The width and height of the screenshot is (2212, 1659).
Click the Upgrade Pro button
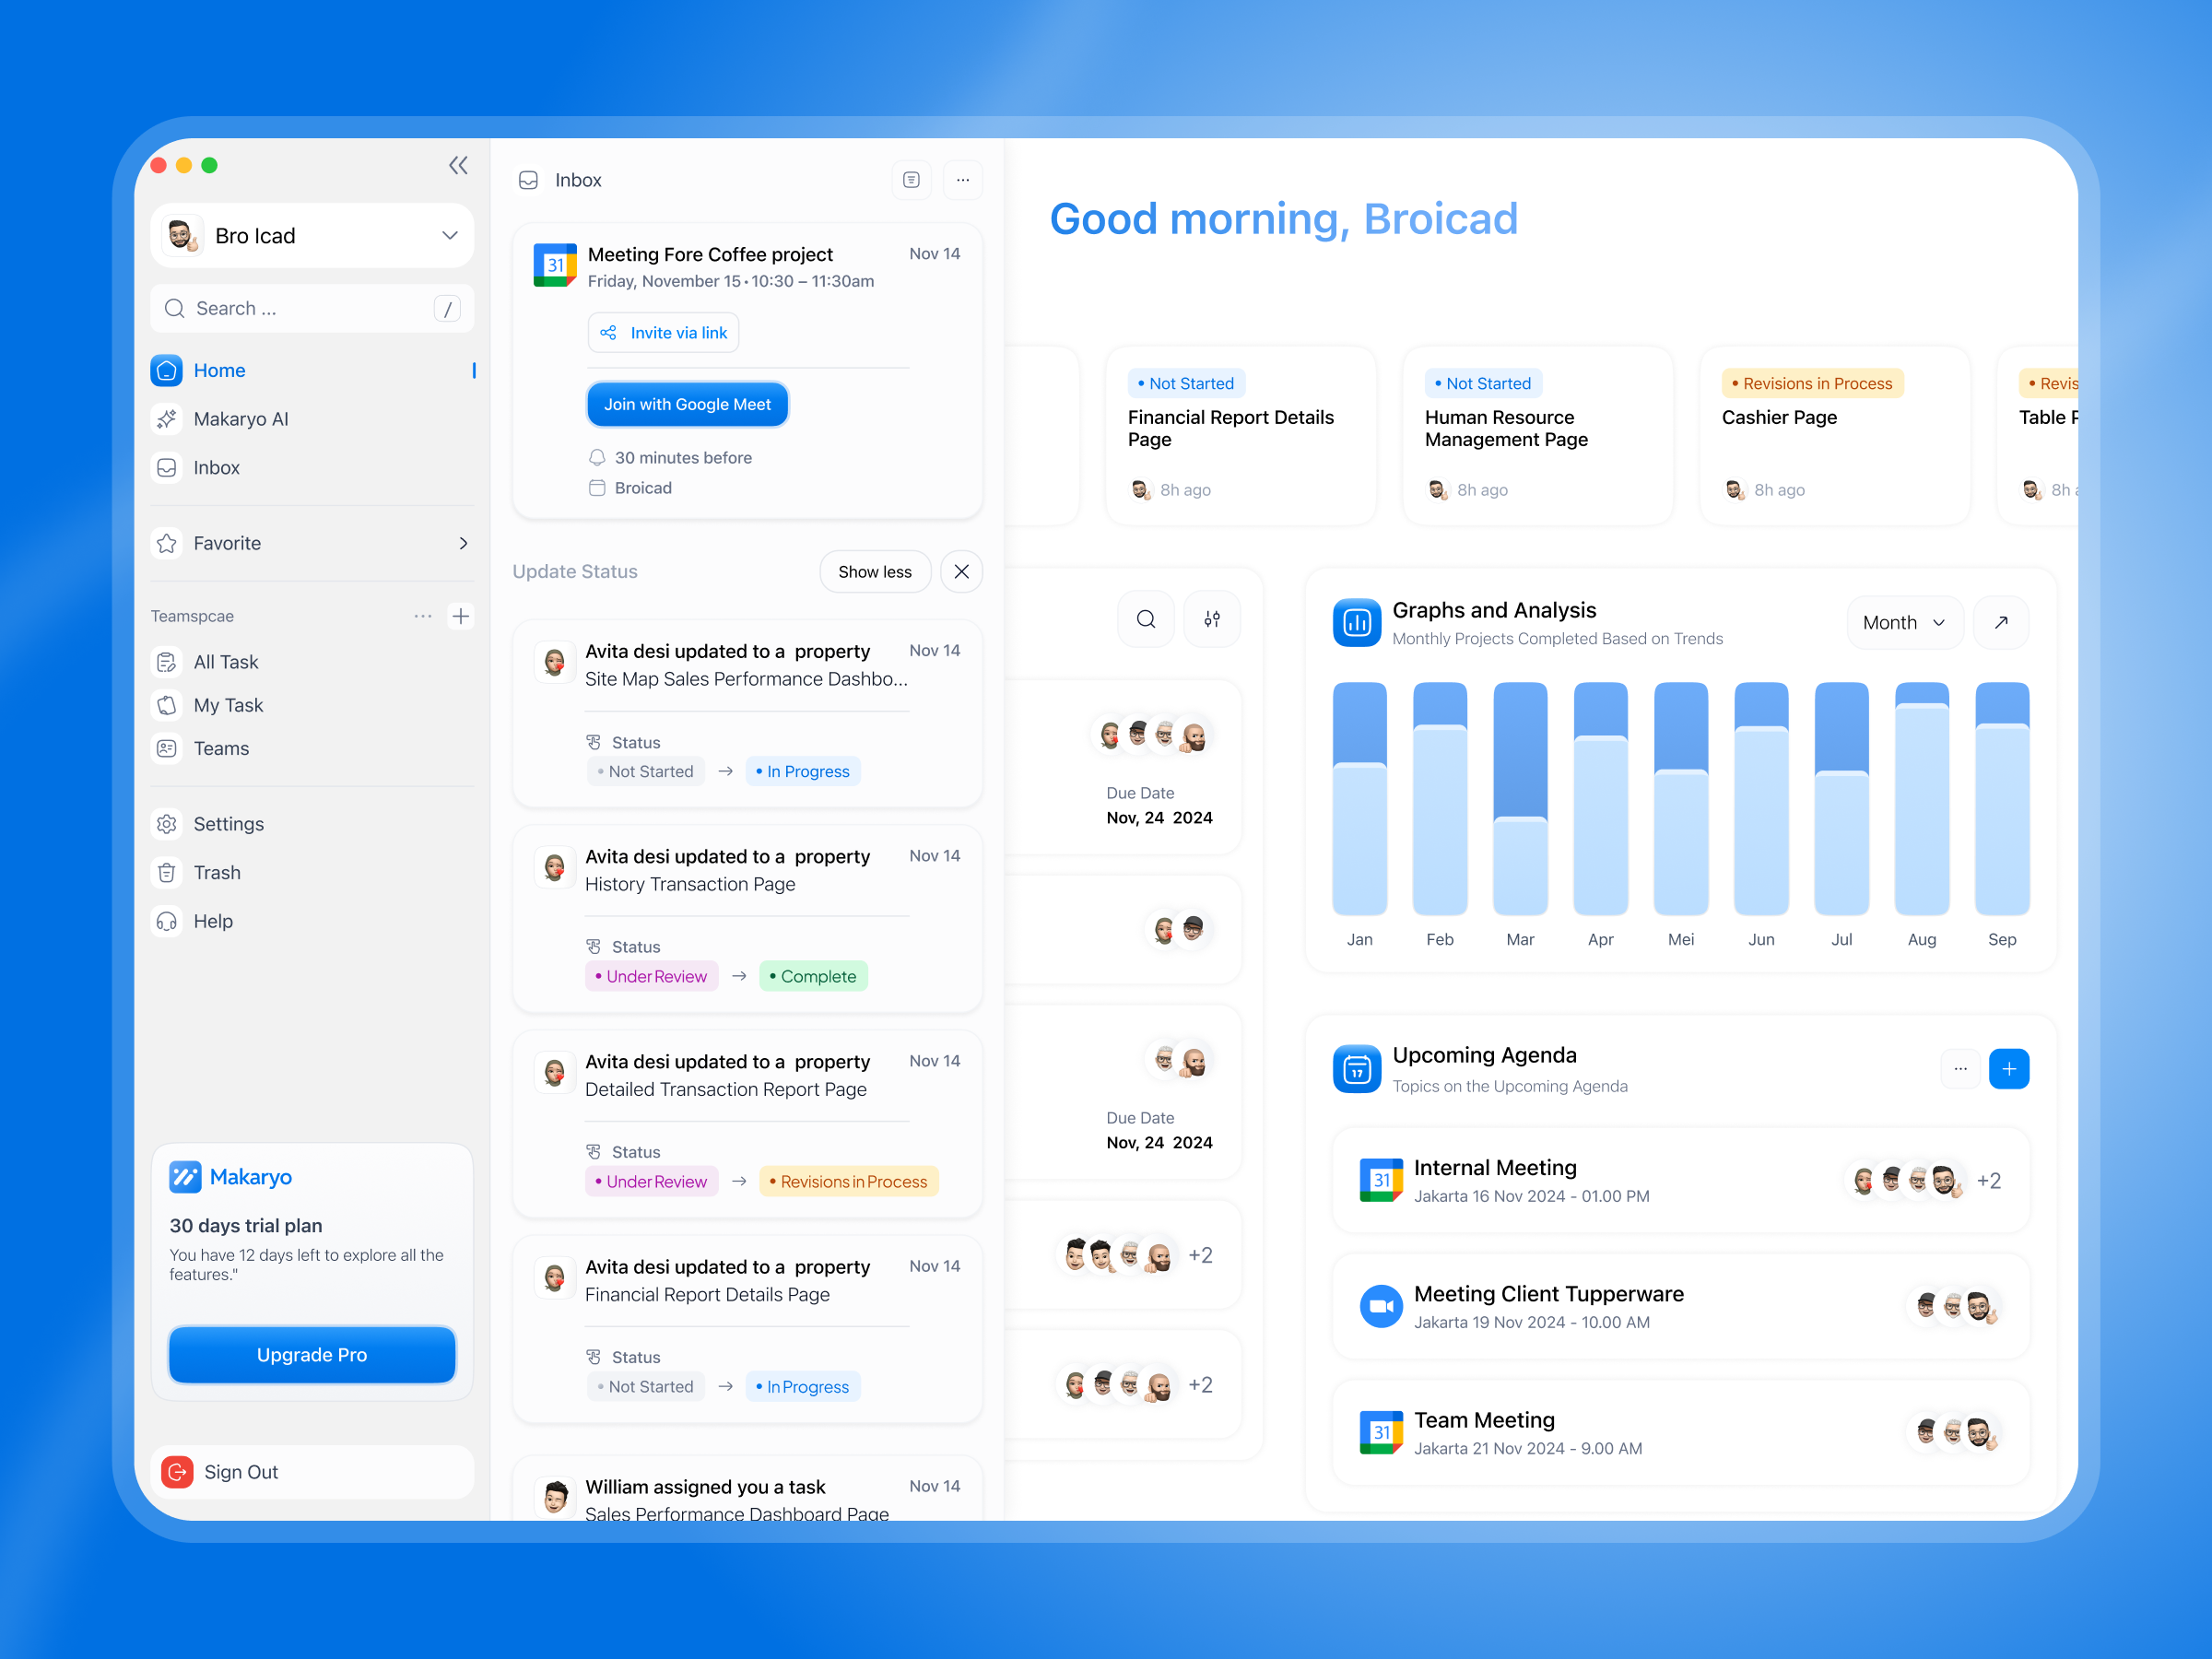[312, 1355]
